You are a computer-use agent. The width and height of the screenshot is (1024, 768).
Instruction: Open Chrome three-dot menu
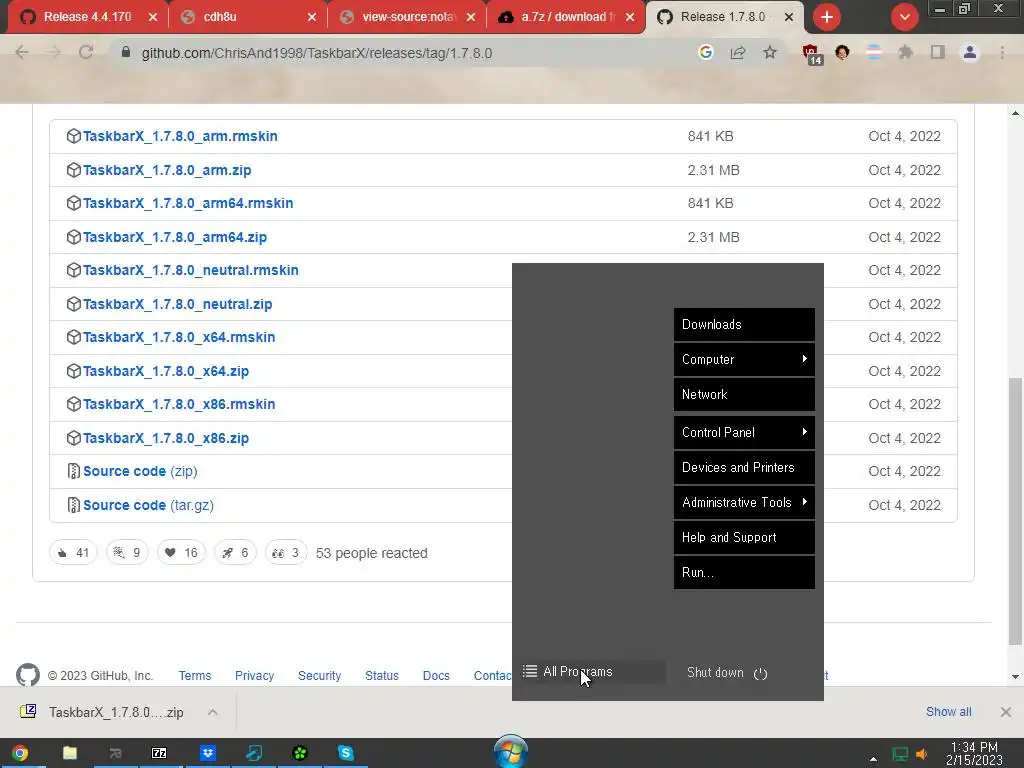(x=1002, y=52)
